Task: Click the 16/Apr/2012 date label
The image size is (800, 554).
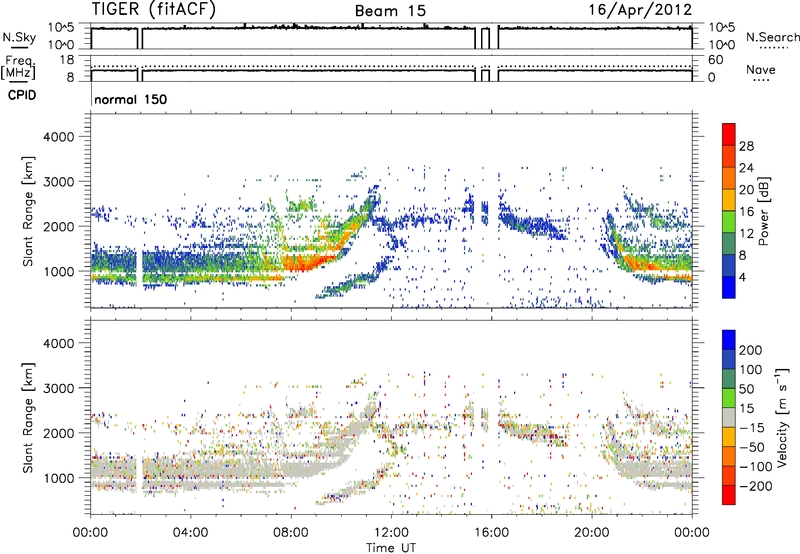Action: (x=640, y=10)
